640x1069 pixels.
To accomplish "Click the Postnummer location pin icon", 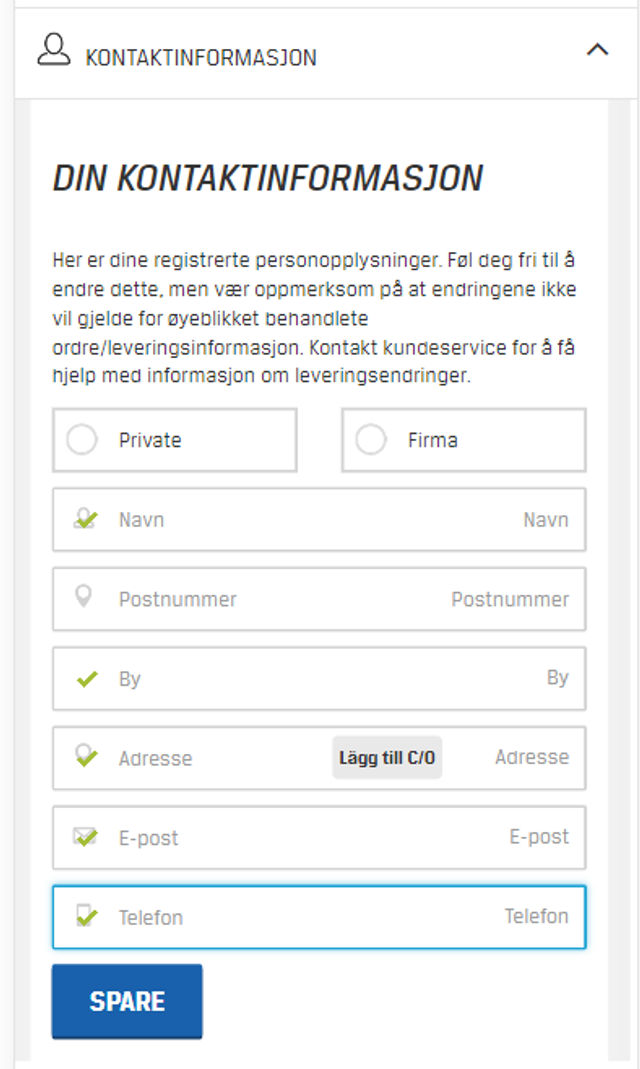I will [x=84, y=598].
